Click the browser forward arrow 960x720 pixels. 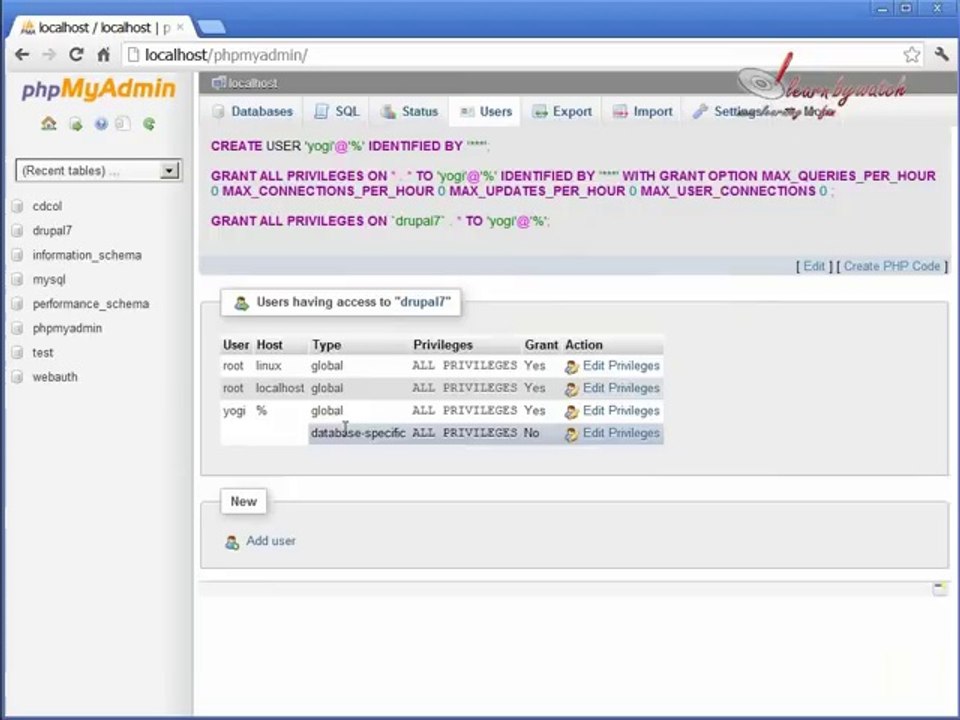[x=49, y=54]
